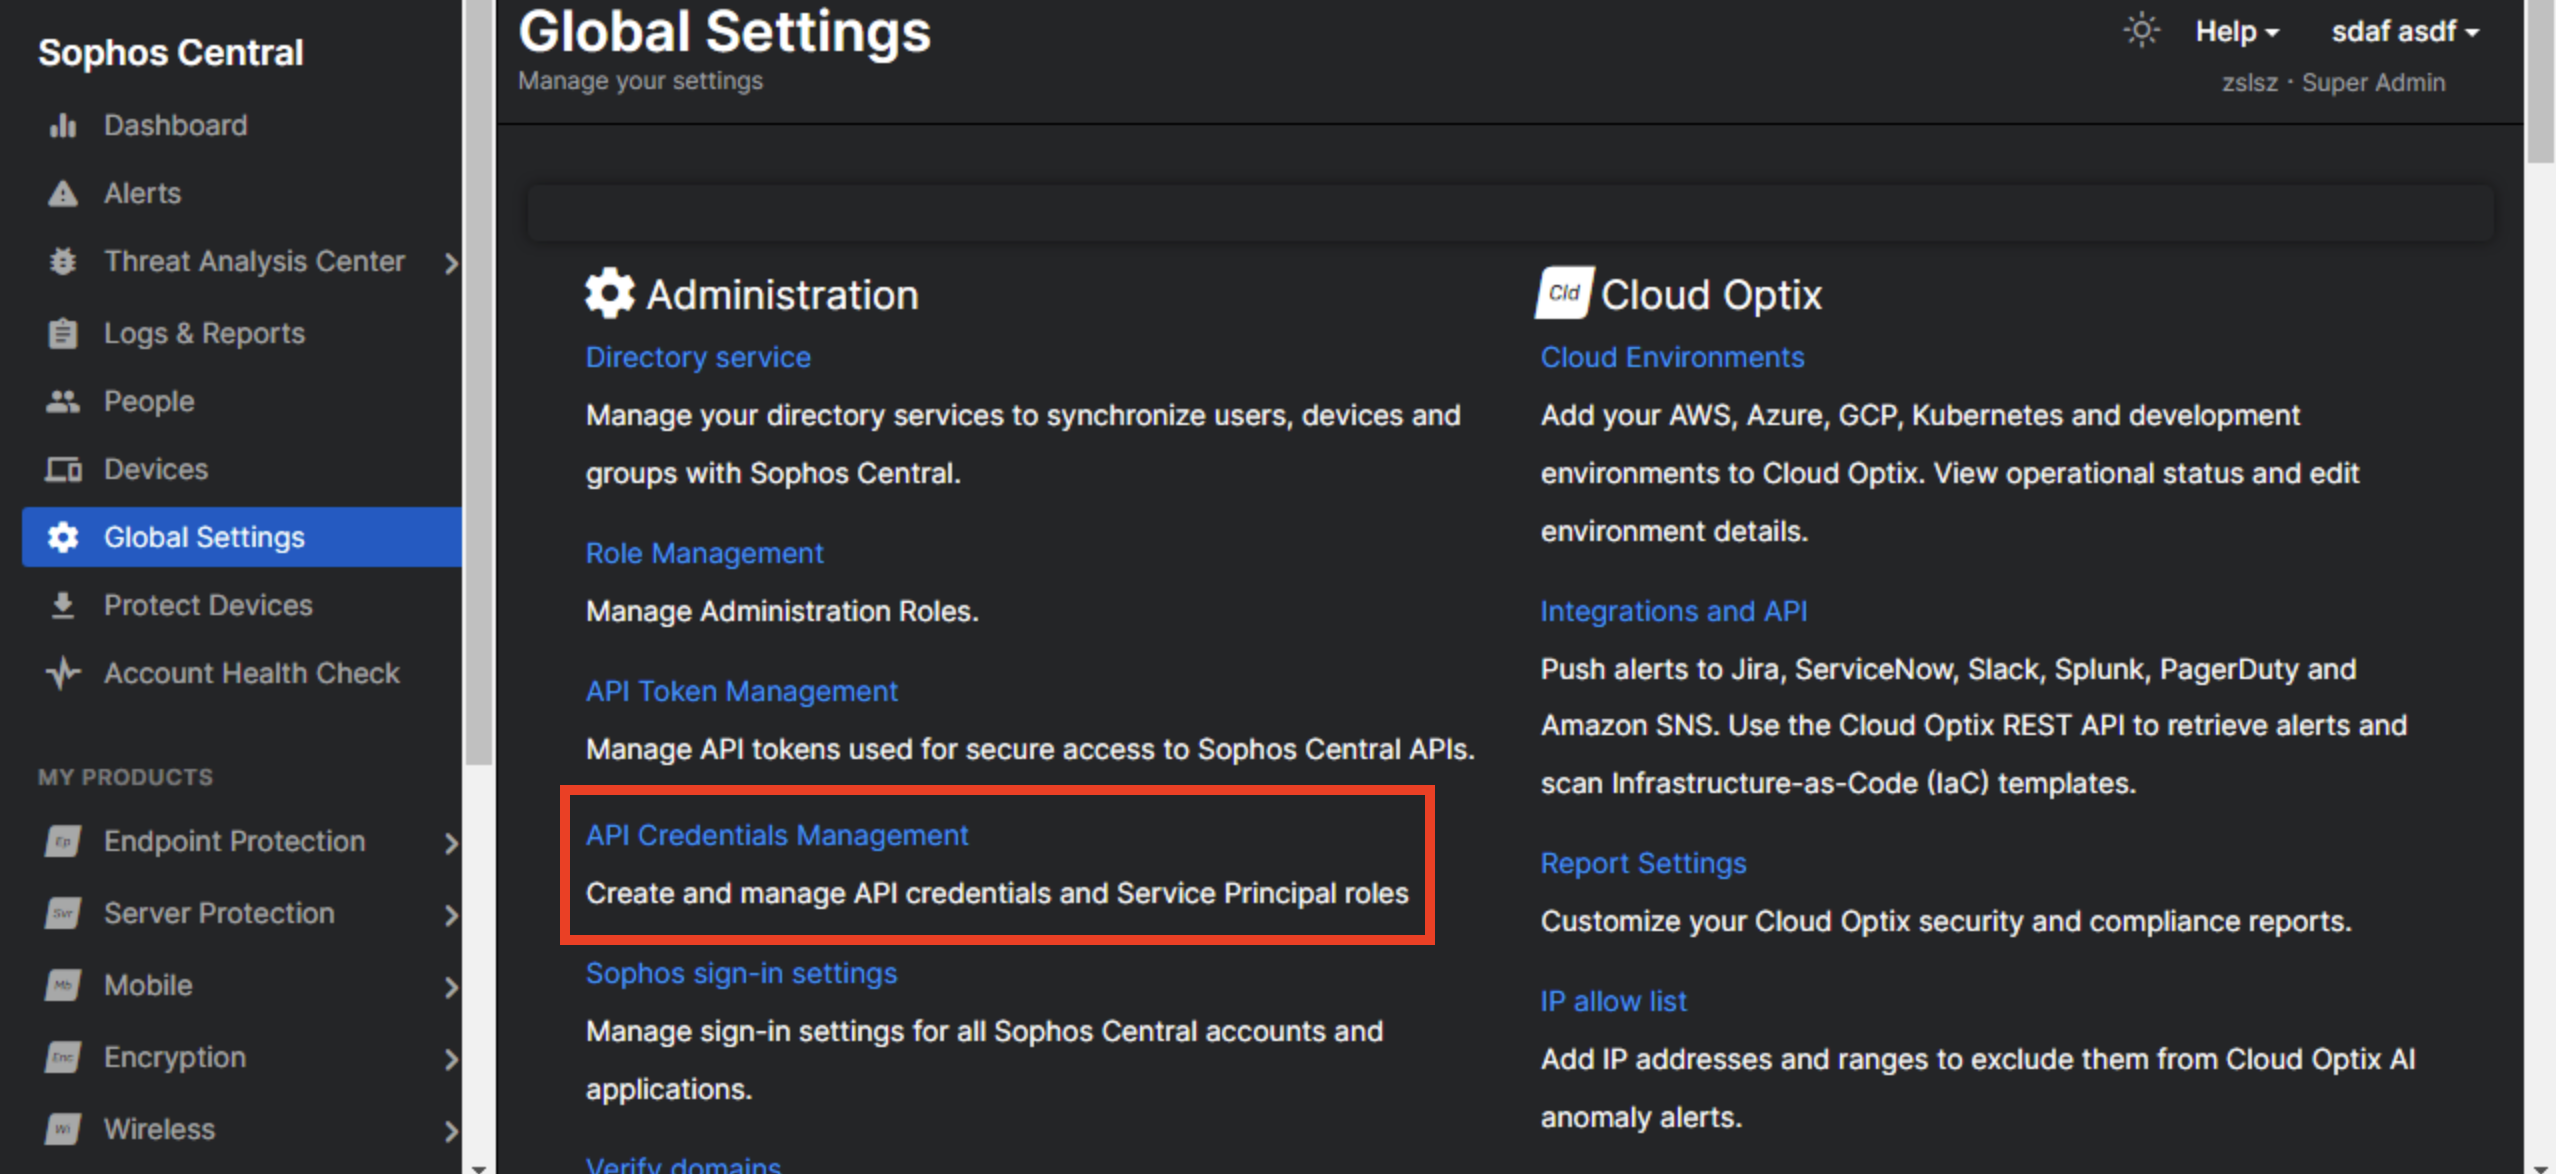Expand the Server Protection chevron
Image resolution: width=2556 pixels, height=1174 pixels.
(452, 915)
